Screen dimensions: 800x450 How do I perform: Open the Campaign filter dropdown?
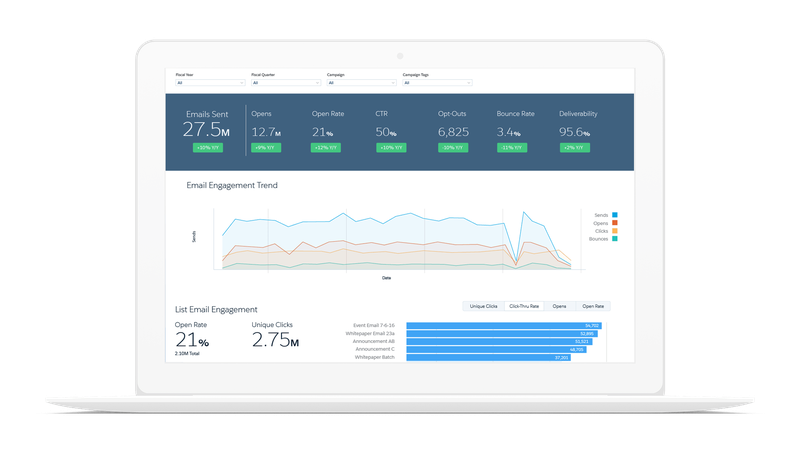click(x=361, y=83)
